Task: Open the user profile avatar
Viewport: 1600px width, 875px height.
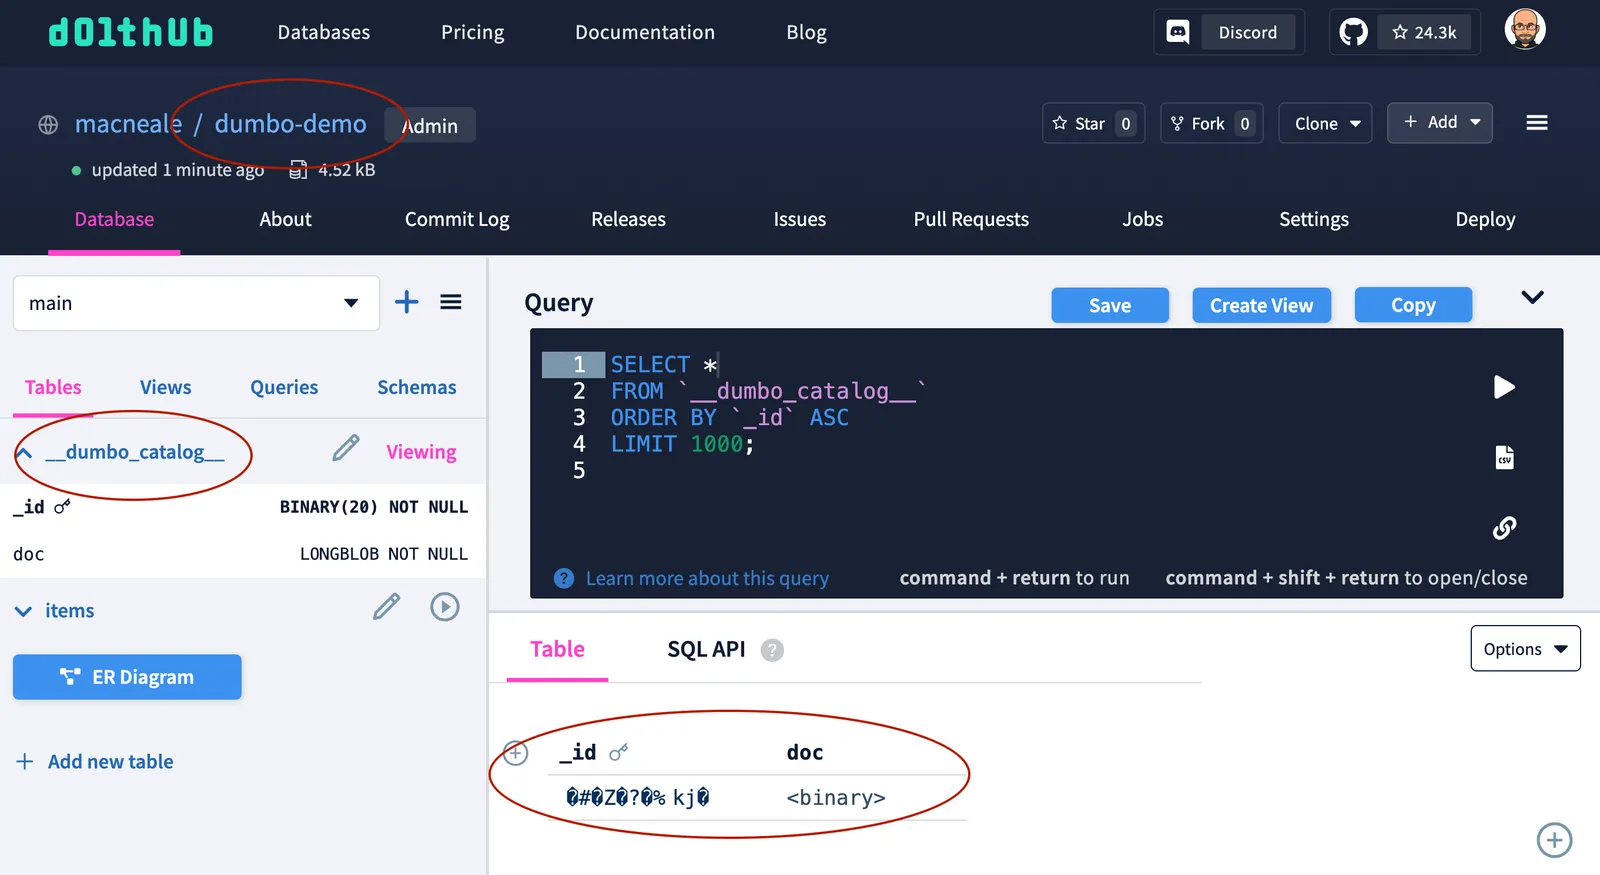Action: 1524,29
